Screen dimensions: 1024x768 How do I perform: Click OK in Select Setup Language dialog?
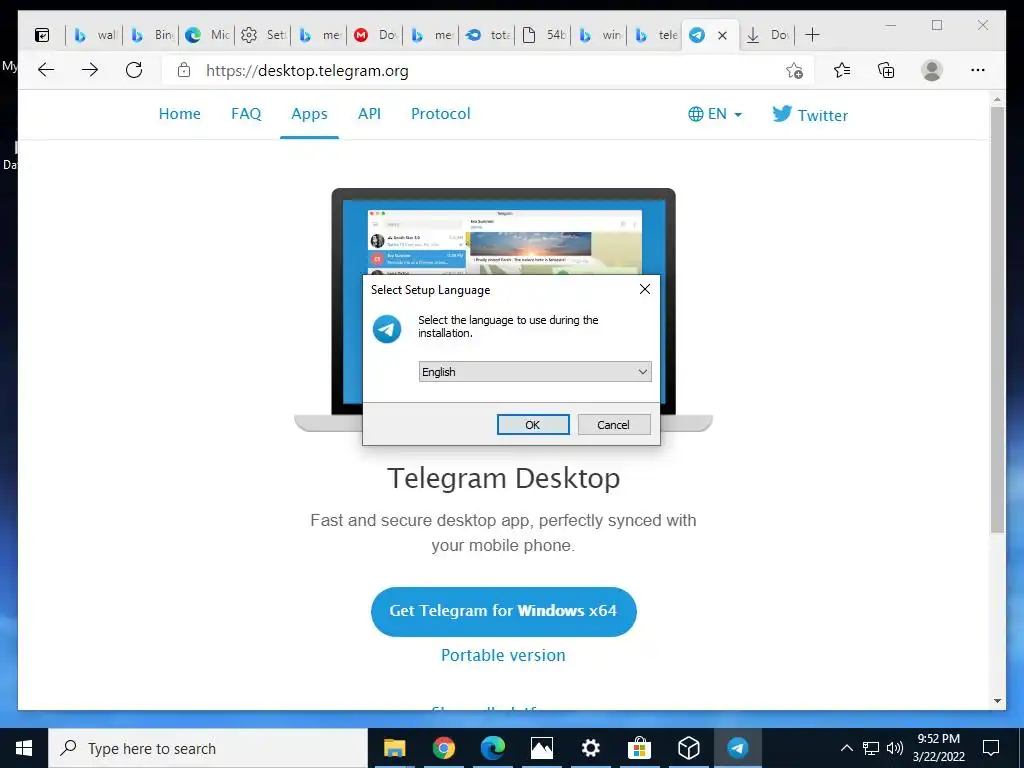click(533, 424)
